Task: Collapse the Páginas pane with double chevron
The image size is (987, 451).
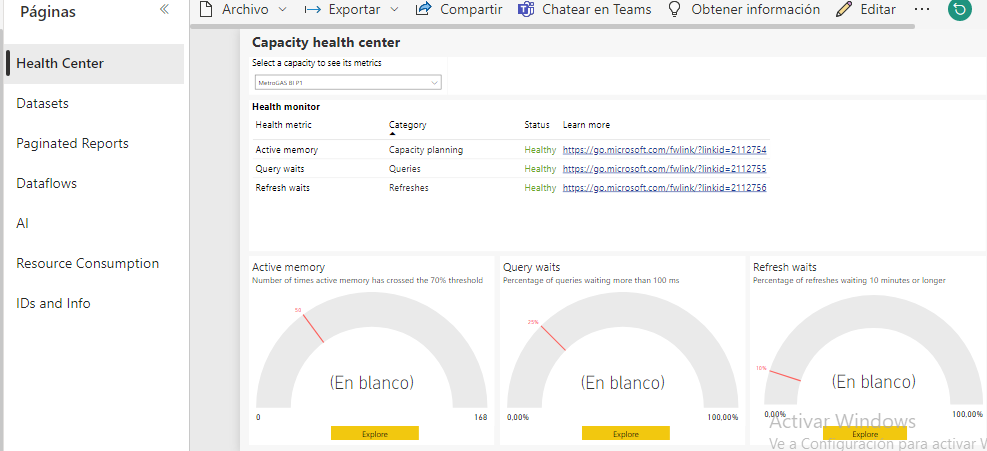Action: [x=164, y=9]
